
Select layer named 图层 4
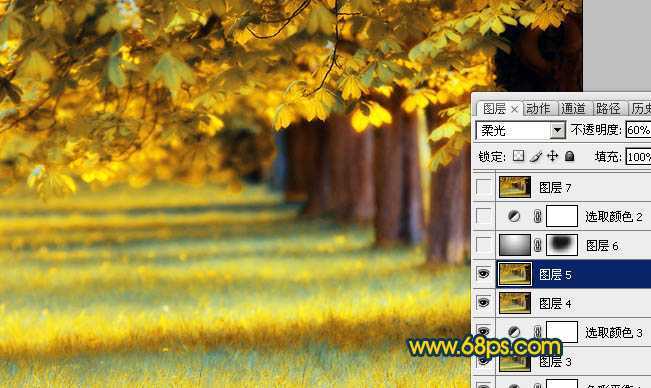click(555, 304)
